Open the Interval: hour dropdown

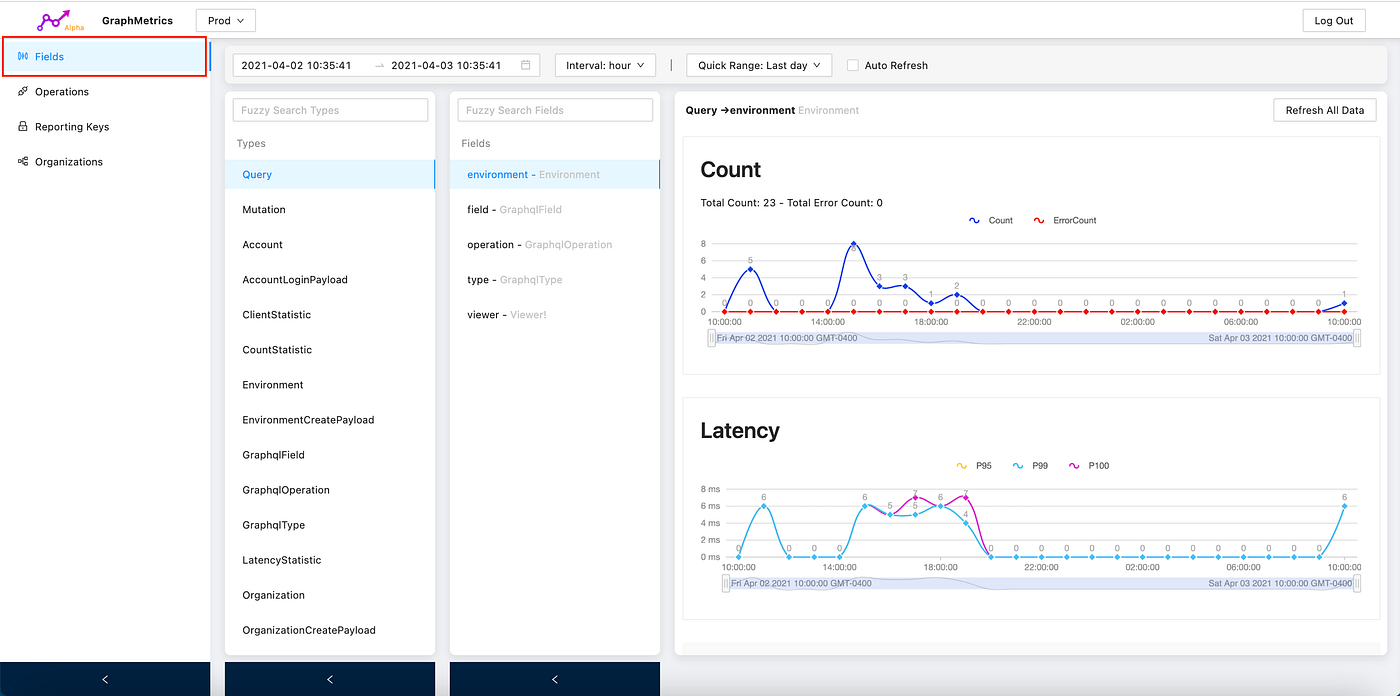coord(605,64)
